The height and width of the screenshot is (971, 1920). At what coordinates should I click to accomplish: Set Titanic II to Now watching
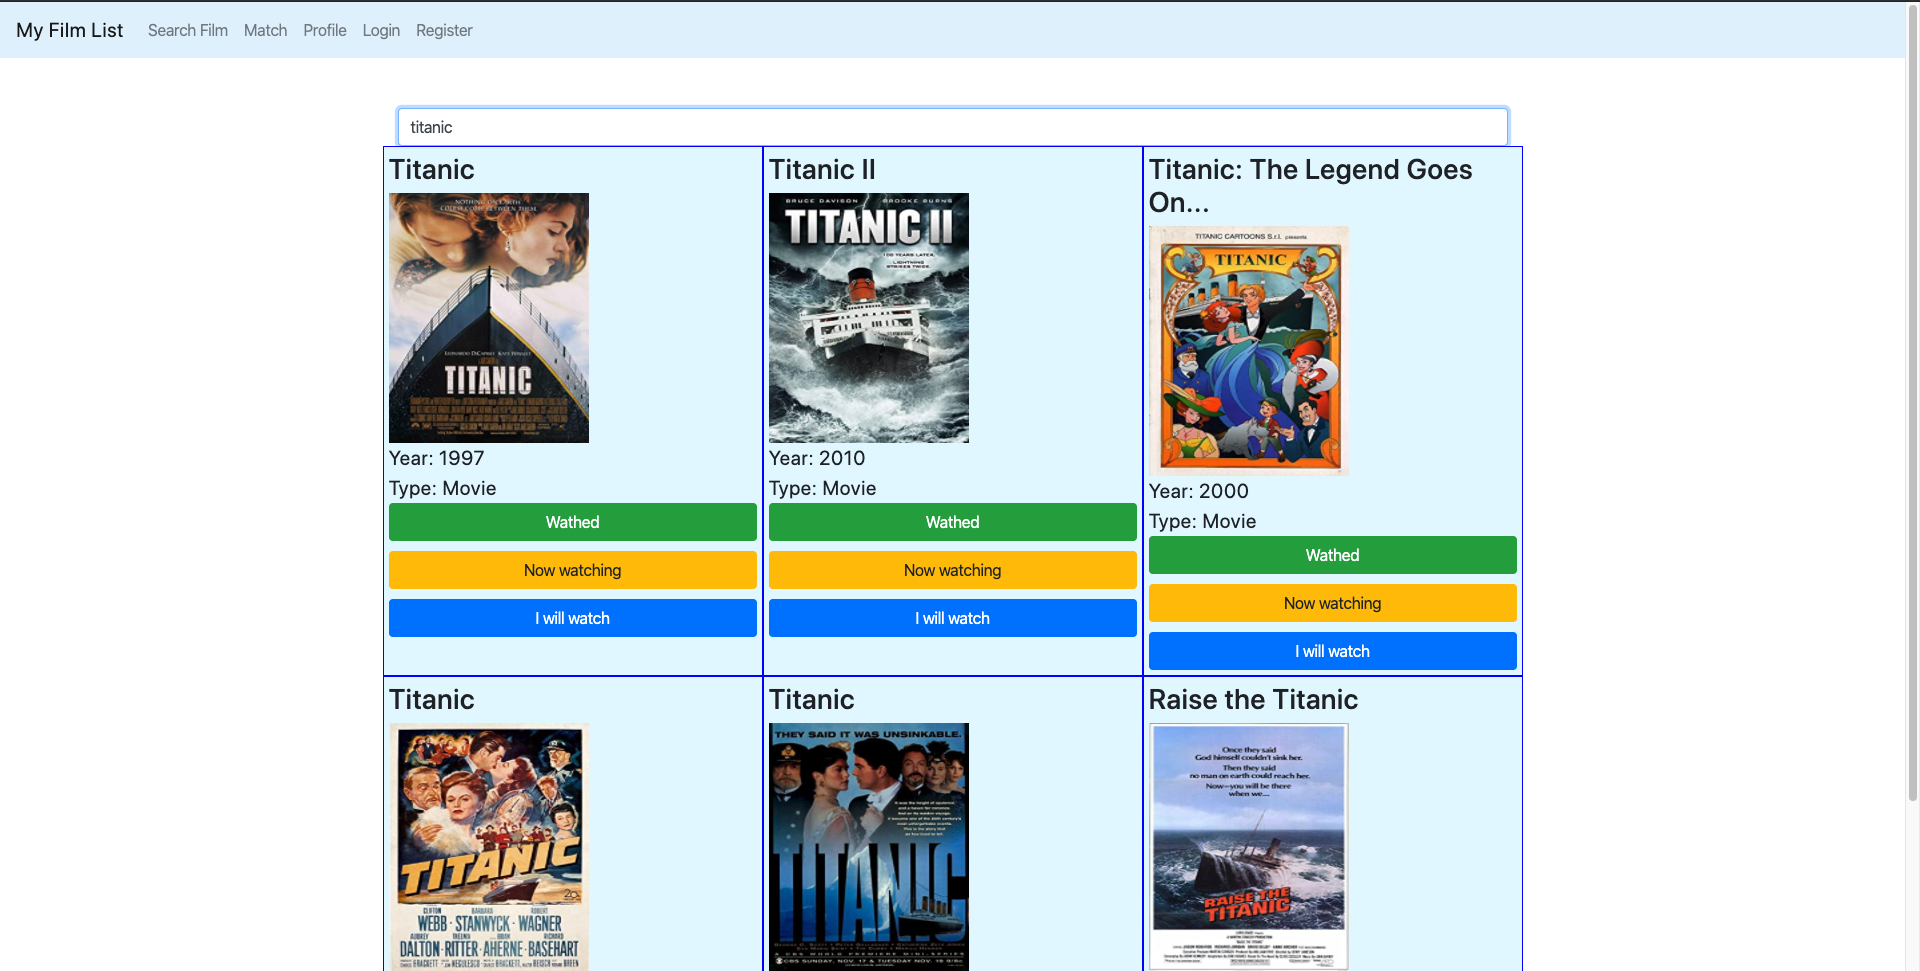[952, 570]
